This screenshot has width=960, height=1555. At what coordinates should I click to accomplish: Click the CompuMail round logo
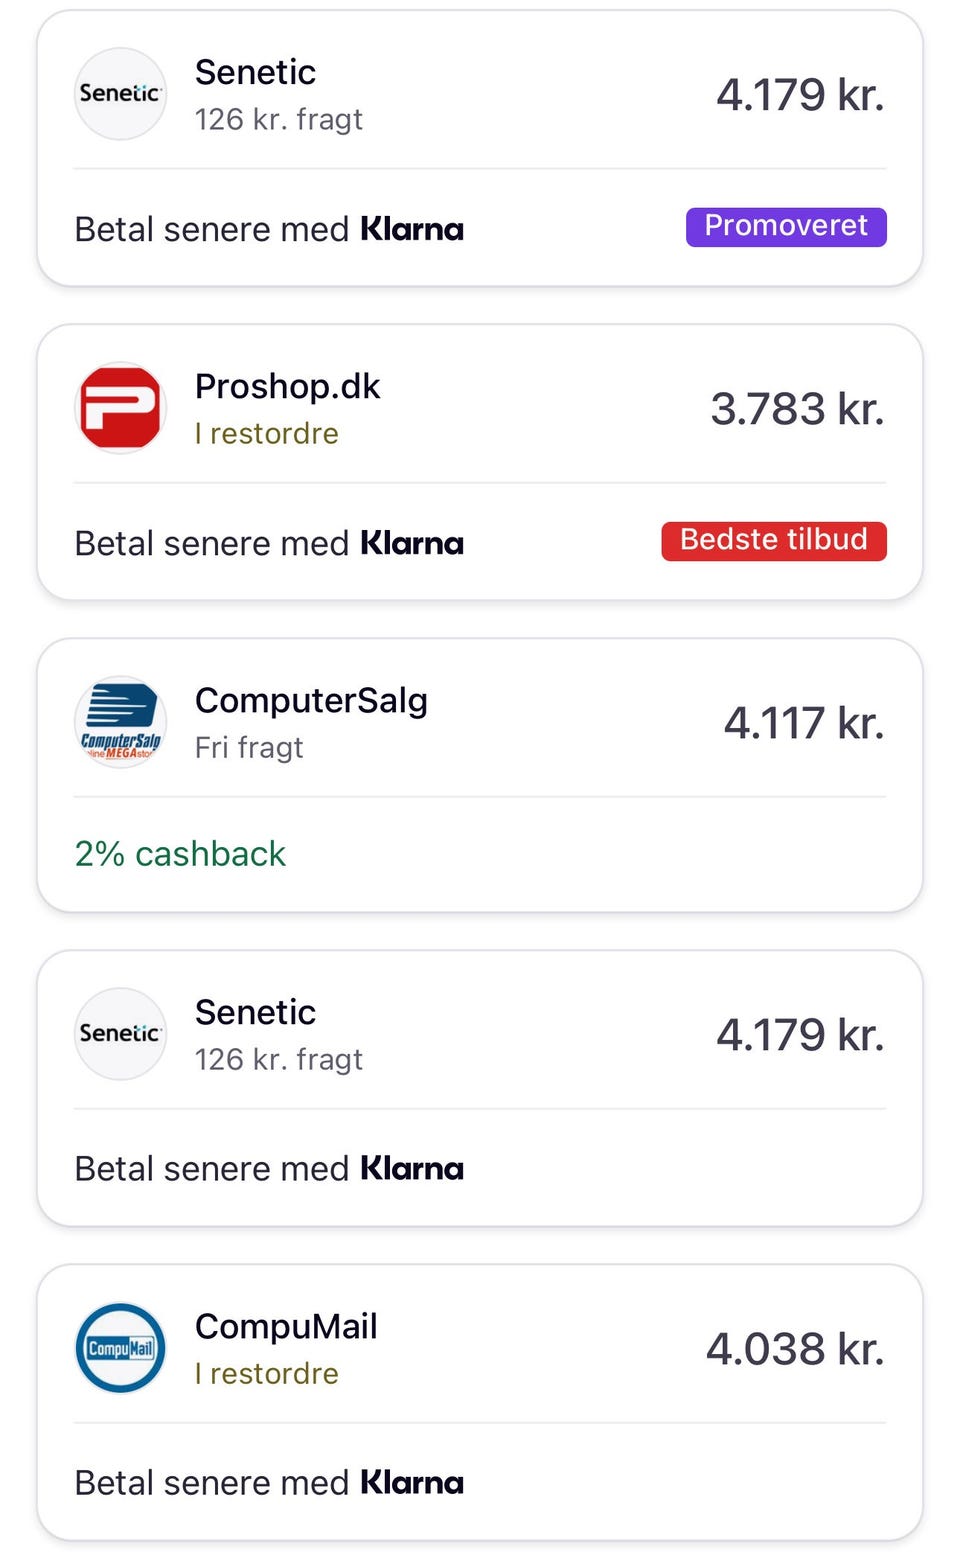click(120, 1348)
